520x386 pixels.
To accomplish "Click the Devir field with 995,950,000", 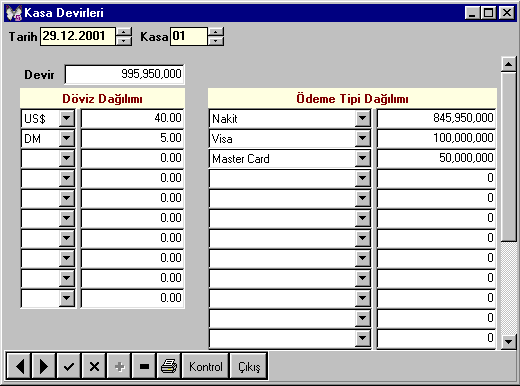I will tap(124, 74).
